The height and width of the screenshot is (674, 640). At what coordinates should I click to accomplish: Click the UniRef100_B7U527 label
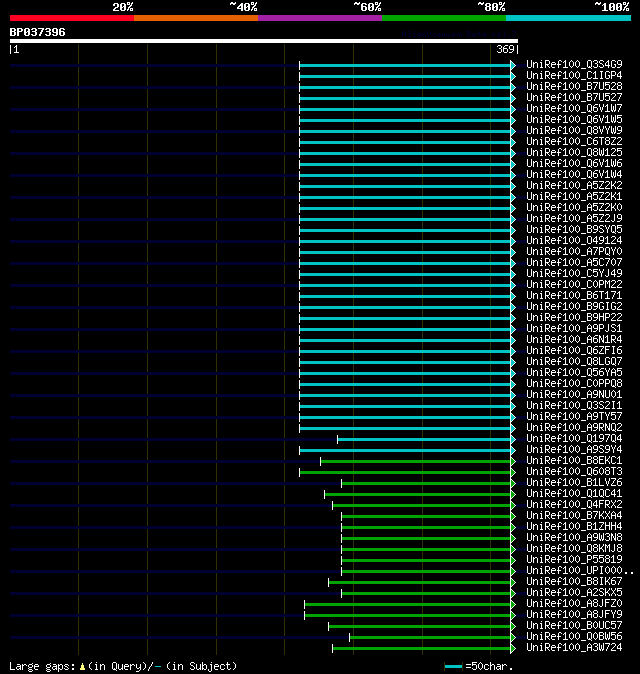pos(574,98)
